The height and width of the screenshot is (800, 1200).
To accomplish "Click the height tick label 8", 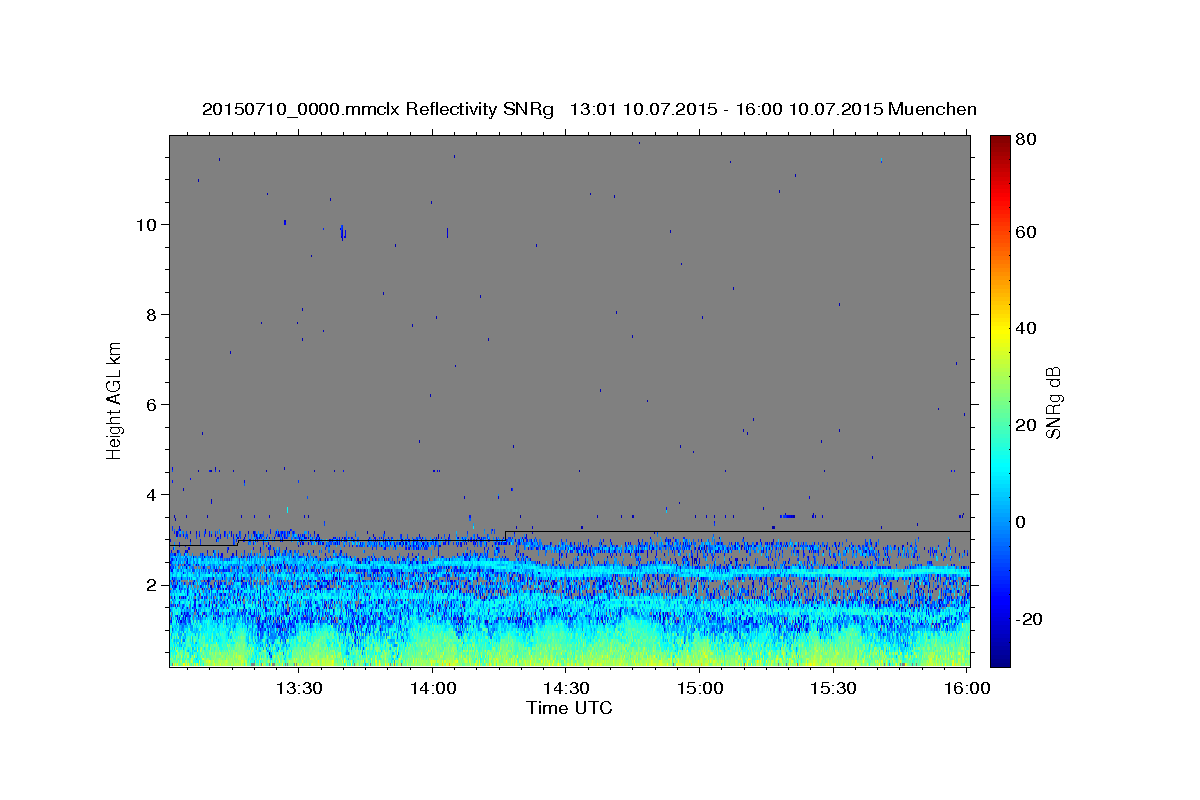I will point(154,314).
